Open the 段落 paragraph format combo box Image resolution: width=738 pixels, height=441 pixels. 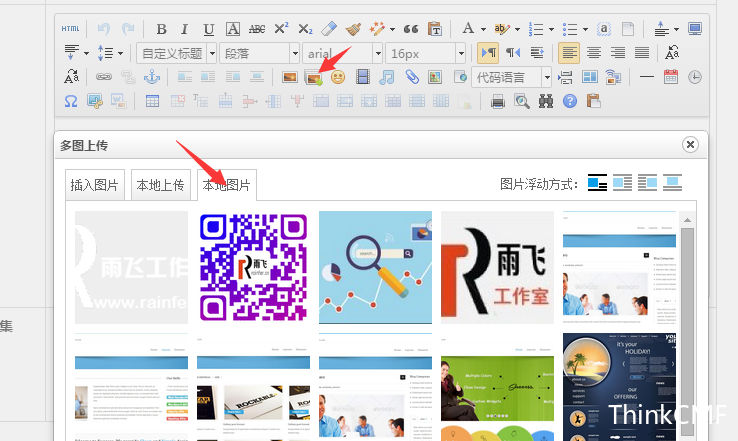coord(259,53)
